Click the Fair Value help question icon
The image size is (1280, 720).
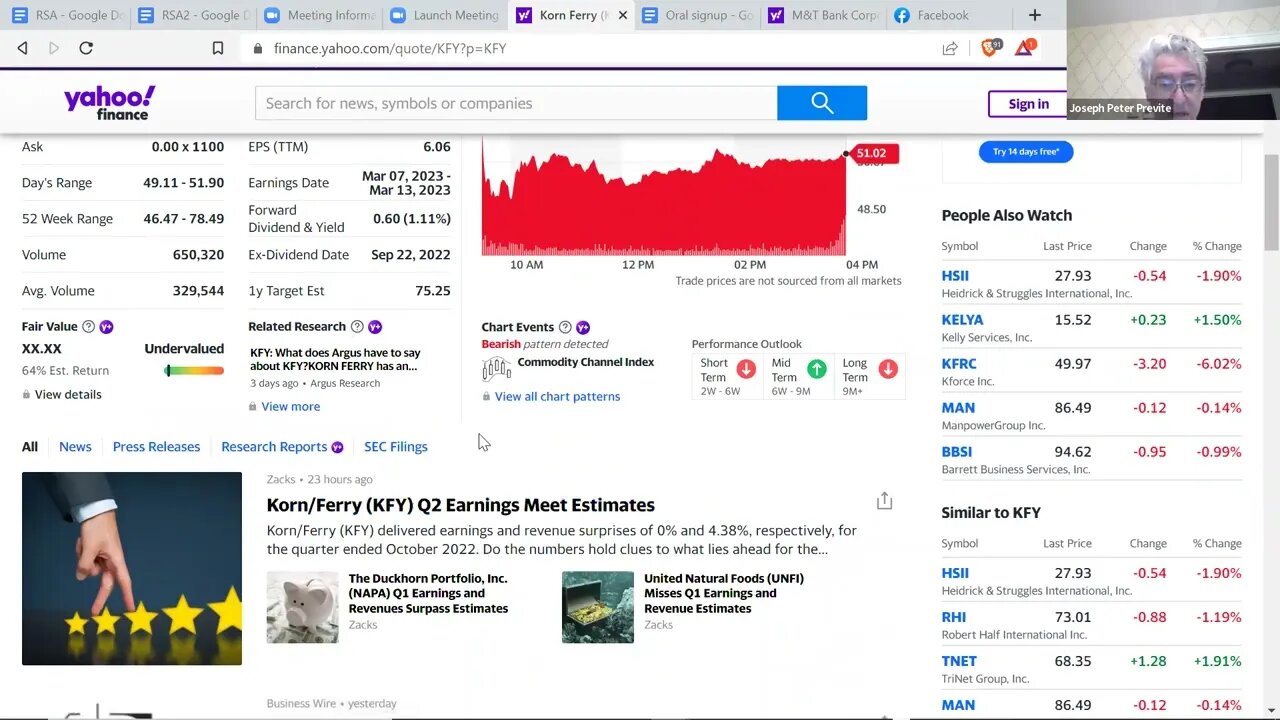pyautogui.click(x=88, y=327)
